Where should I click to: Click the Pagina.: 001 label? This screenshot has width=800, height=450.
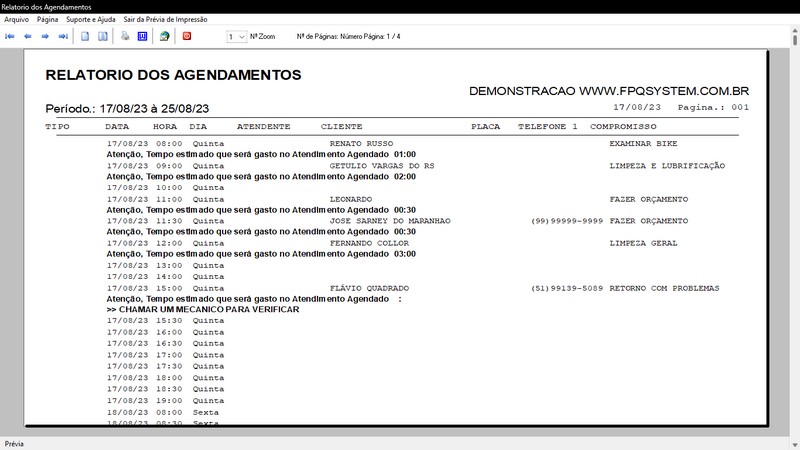[713, 108]
